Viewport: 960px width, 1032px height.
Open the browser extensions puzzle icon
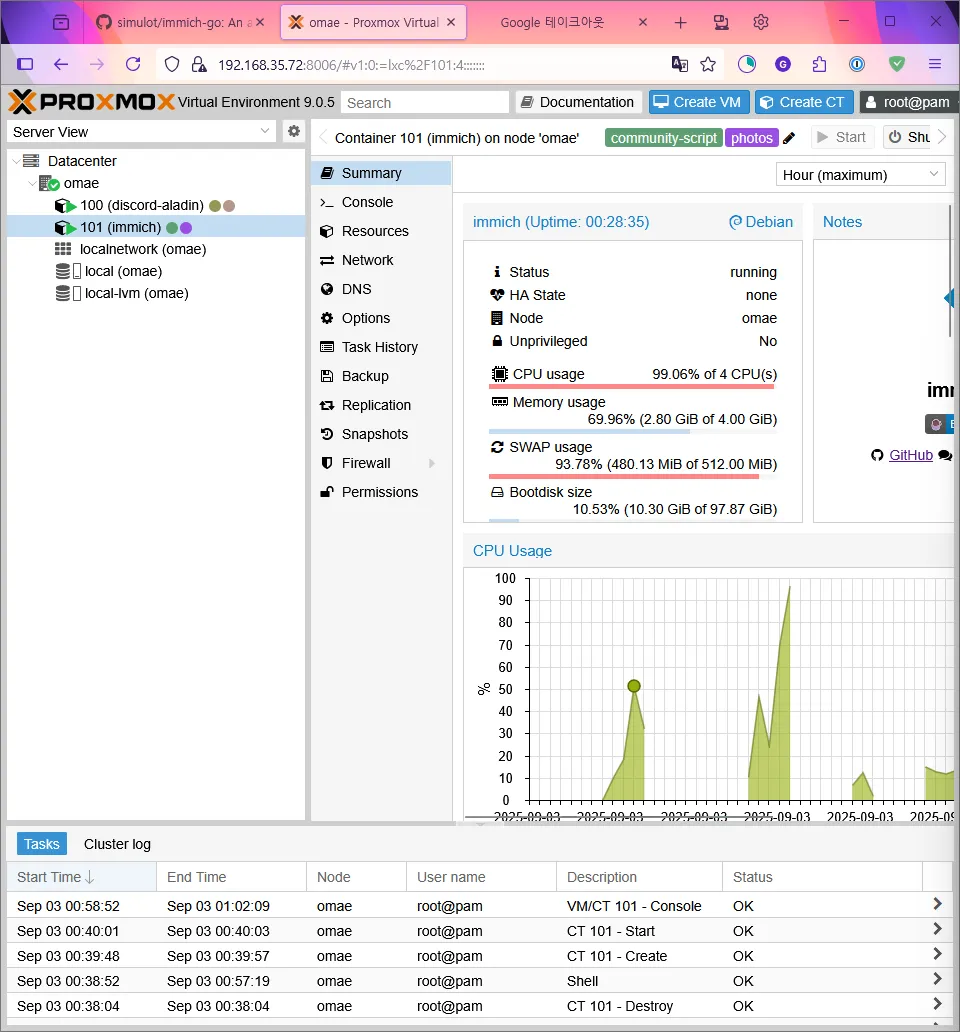819,64
